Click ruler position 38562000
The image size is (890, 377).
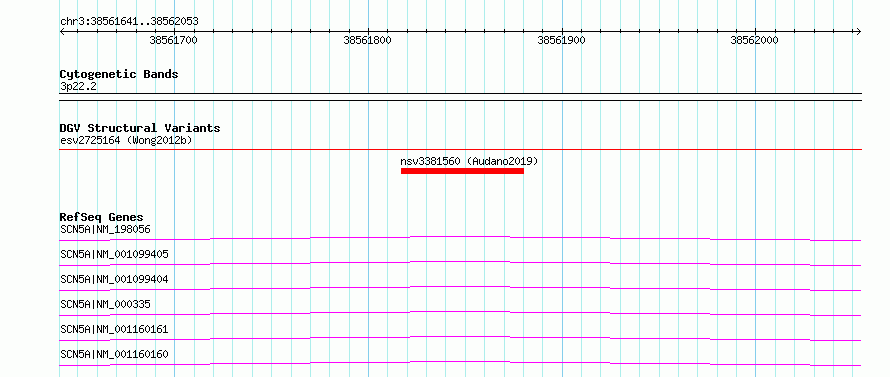pos(754,40)
